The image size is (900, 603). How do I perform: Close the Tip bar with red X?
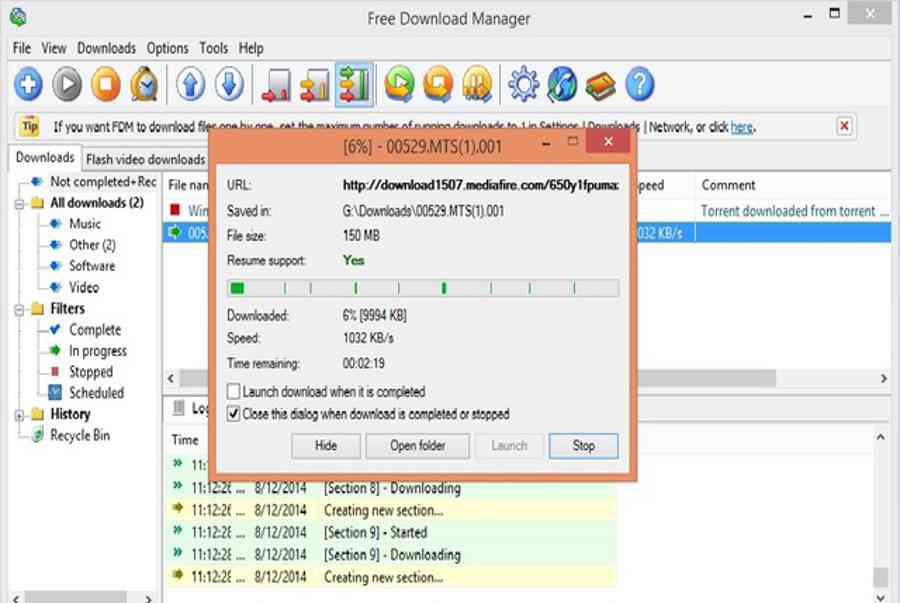(844, 126)
